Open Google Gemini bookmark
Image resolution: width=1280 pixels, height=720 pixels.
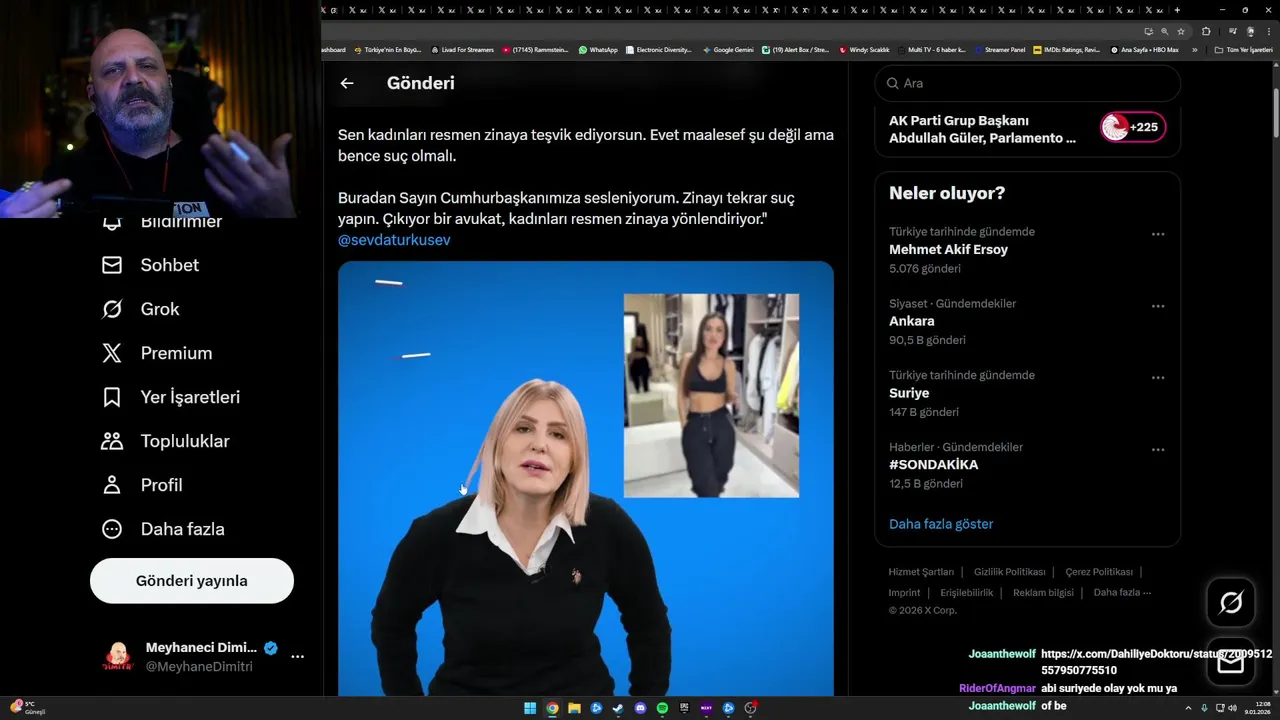[728, 49]
